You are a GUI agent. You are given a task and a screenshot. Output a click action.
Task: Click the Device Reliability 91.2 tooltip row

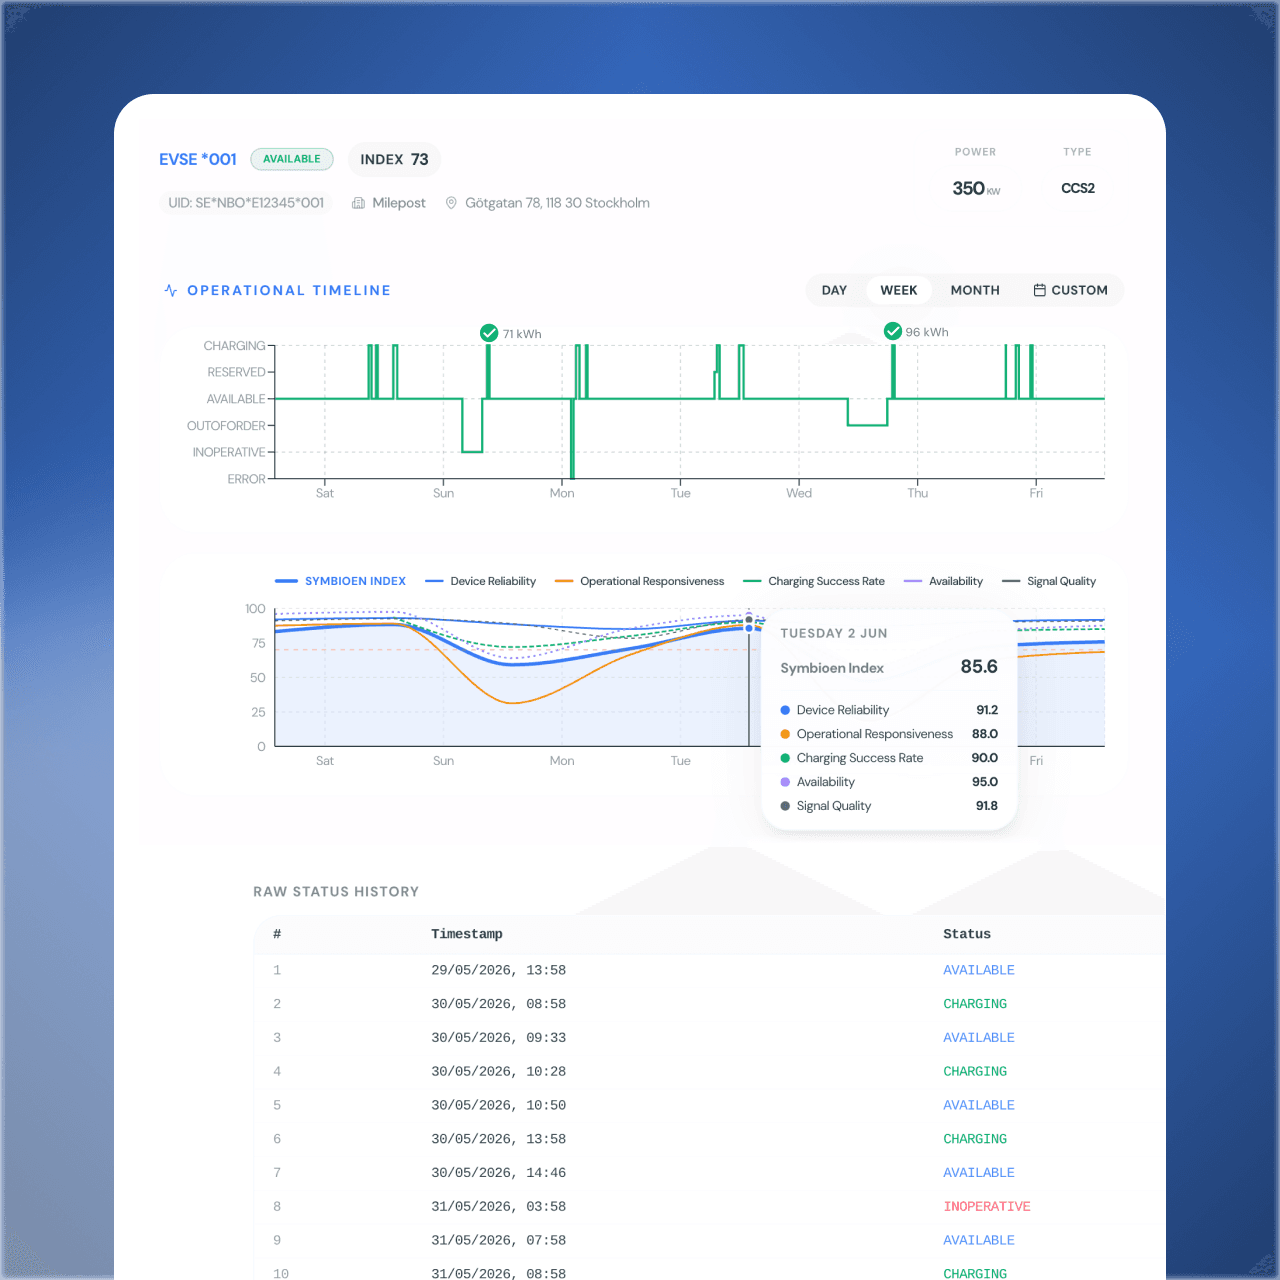coord(889,710)
